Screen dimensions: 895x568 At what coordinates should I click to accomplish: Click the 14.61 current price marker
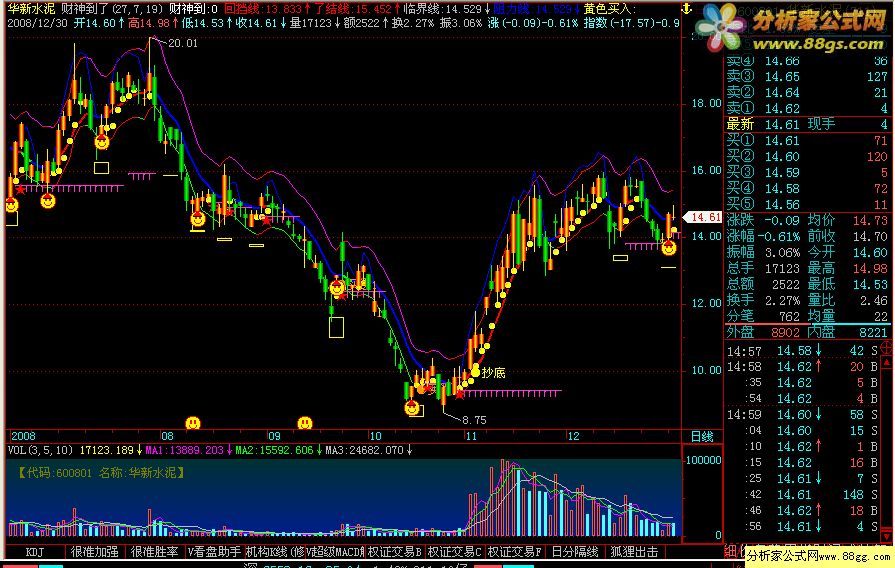pos(703,217)
